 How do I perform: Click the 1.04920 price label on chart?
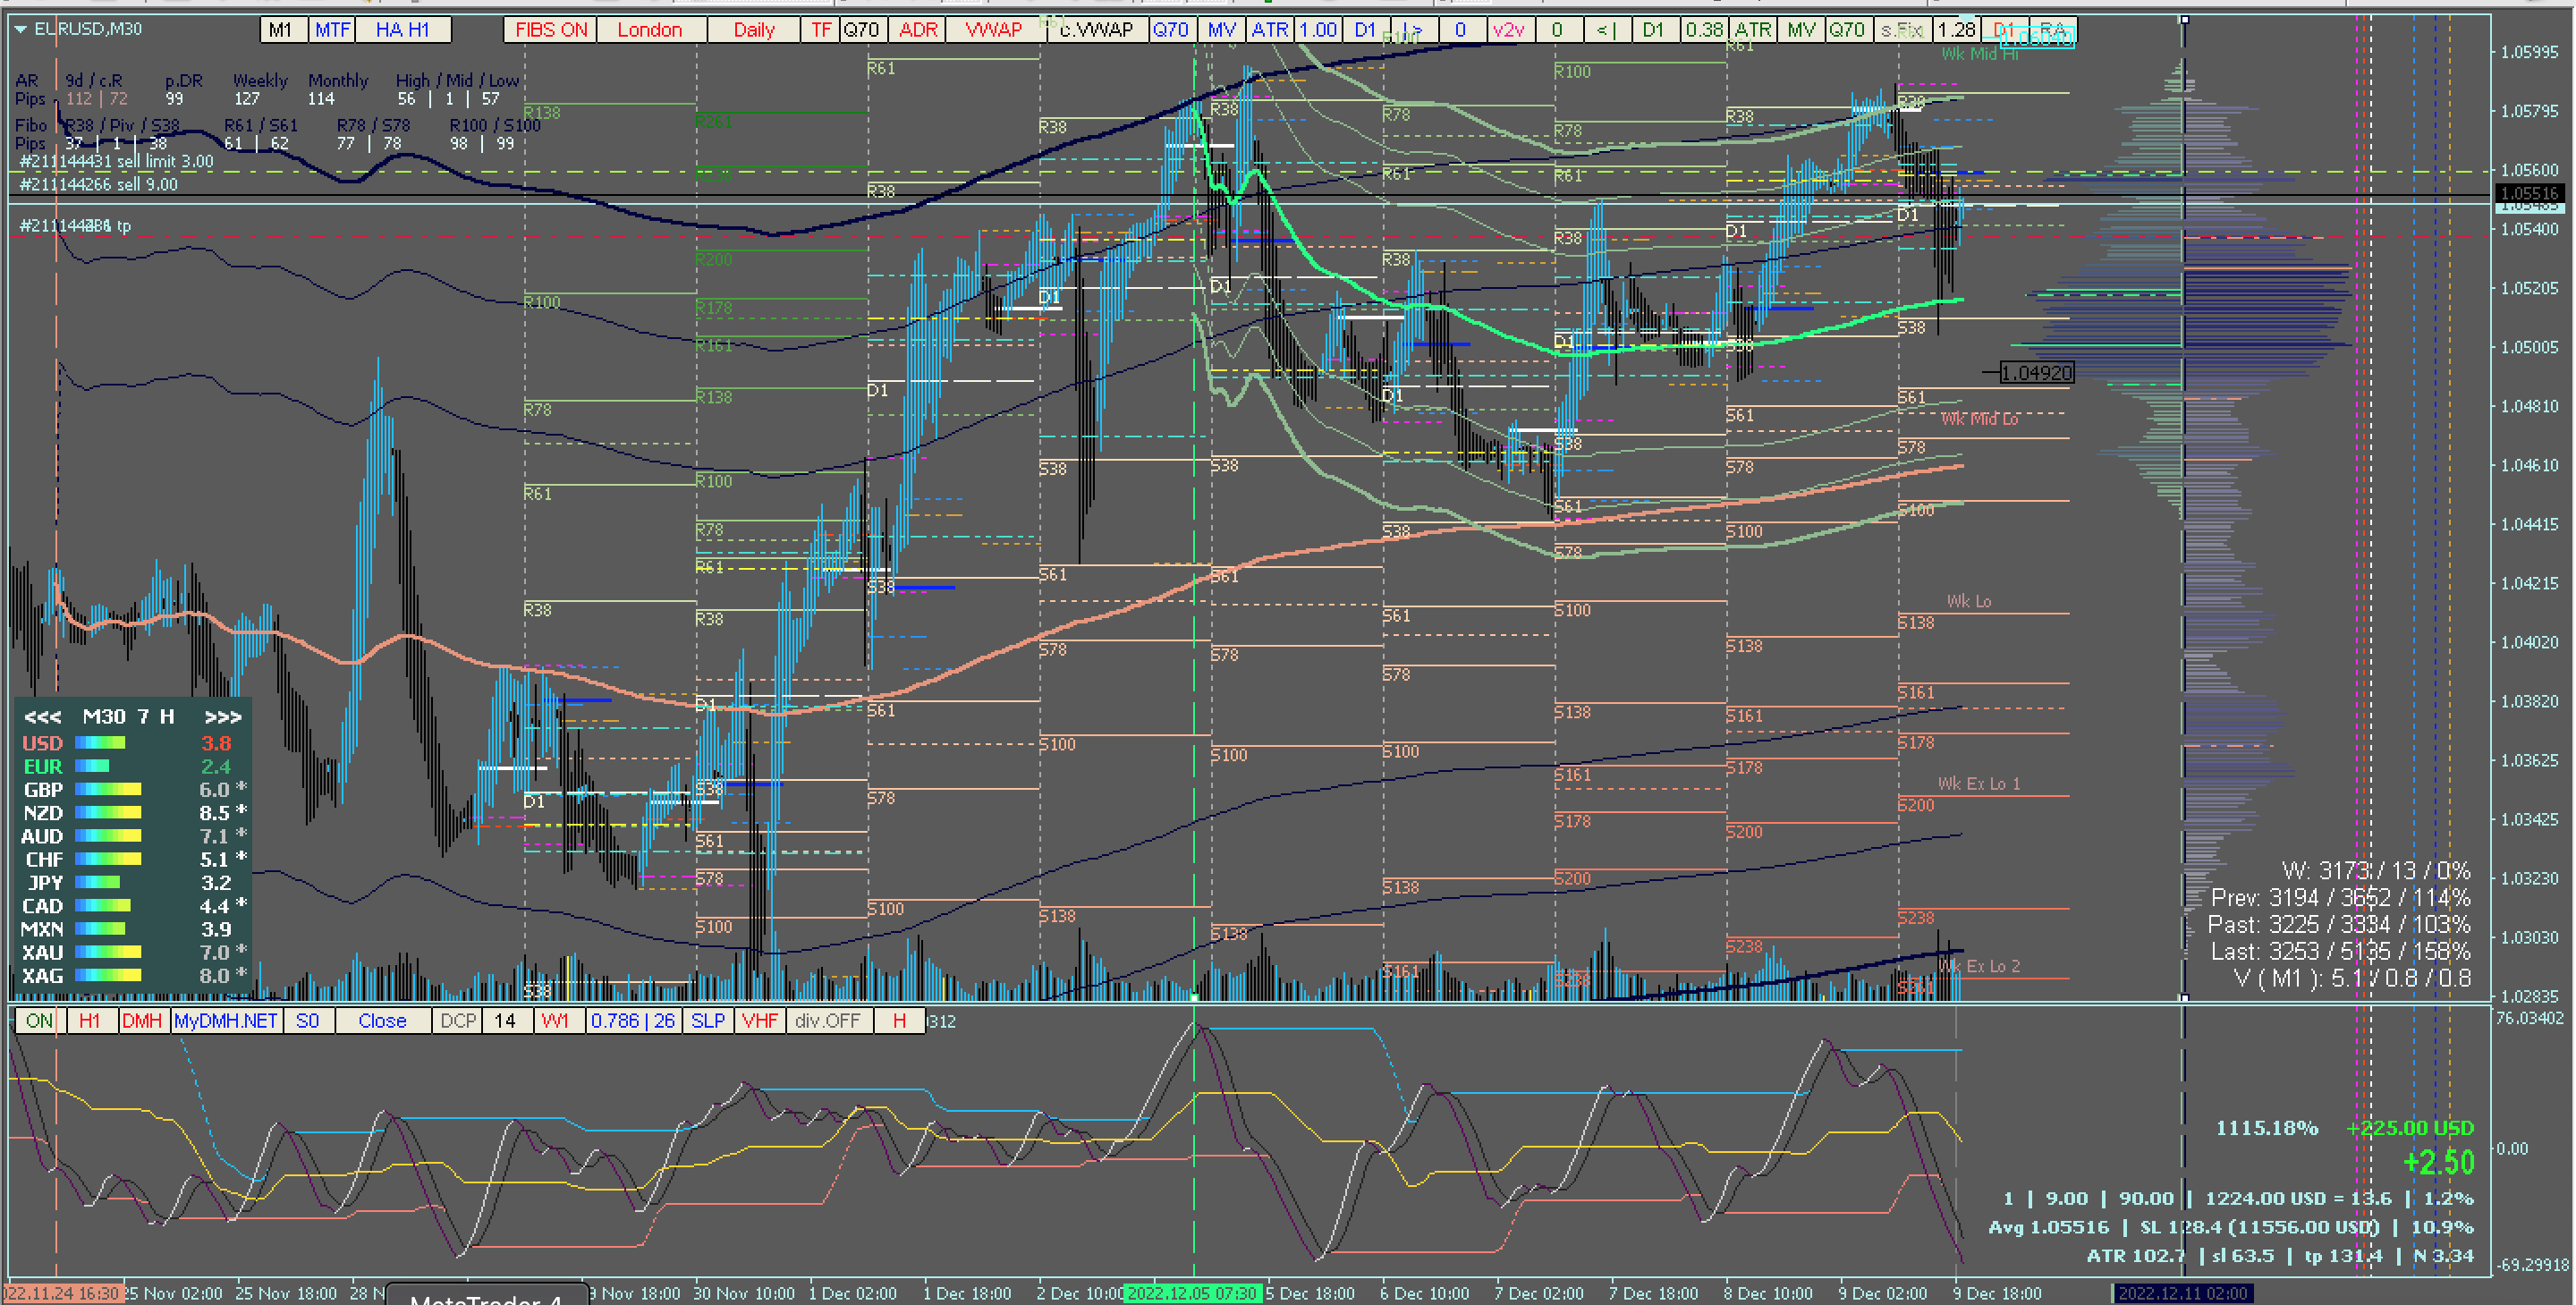click(x=2036, y=373)
